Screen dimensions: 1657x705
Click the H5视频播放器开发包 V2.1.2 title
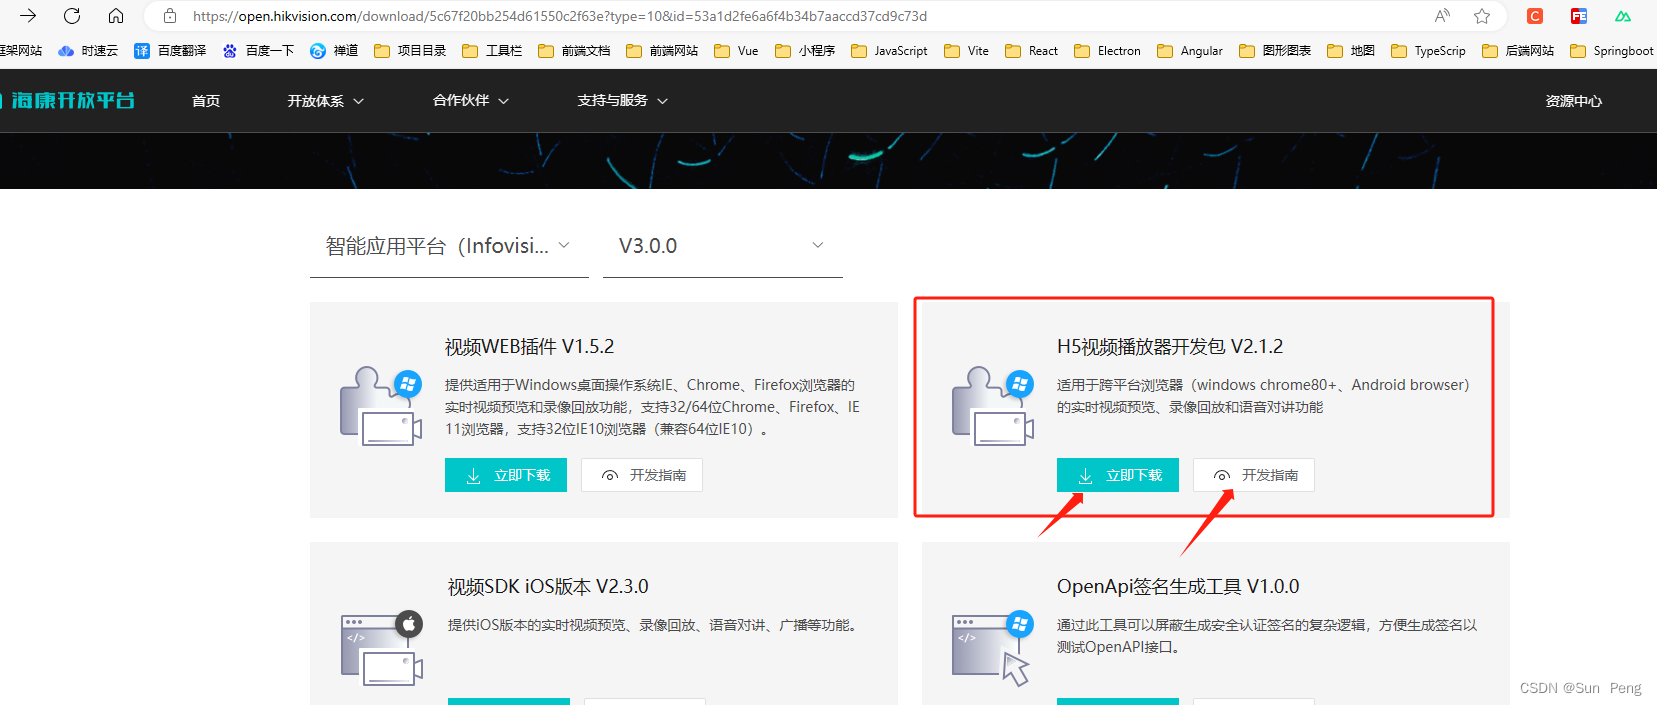click(x=1170, y=347)
